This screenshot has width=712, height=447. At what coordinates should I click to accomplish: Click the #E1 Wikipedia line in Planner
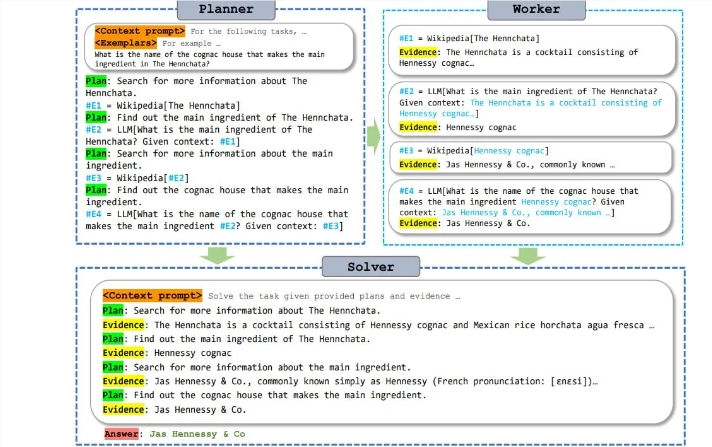point(163,105)
